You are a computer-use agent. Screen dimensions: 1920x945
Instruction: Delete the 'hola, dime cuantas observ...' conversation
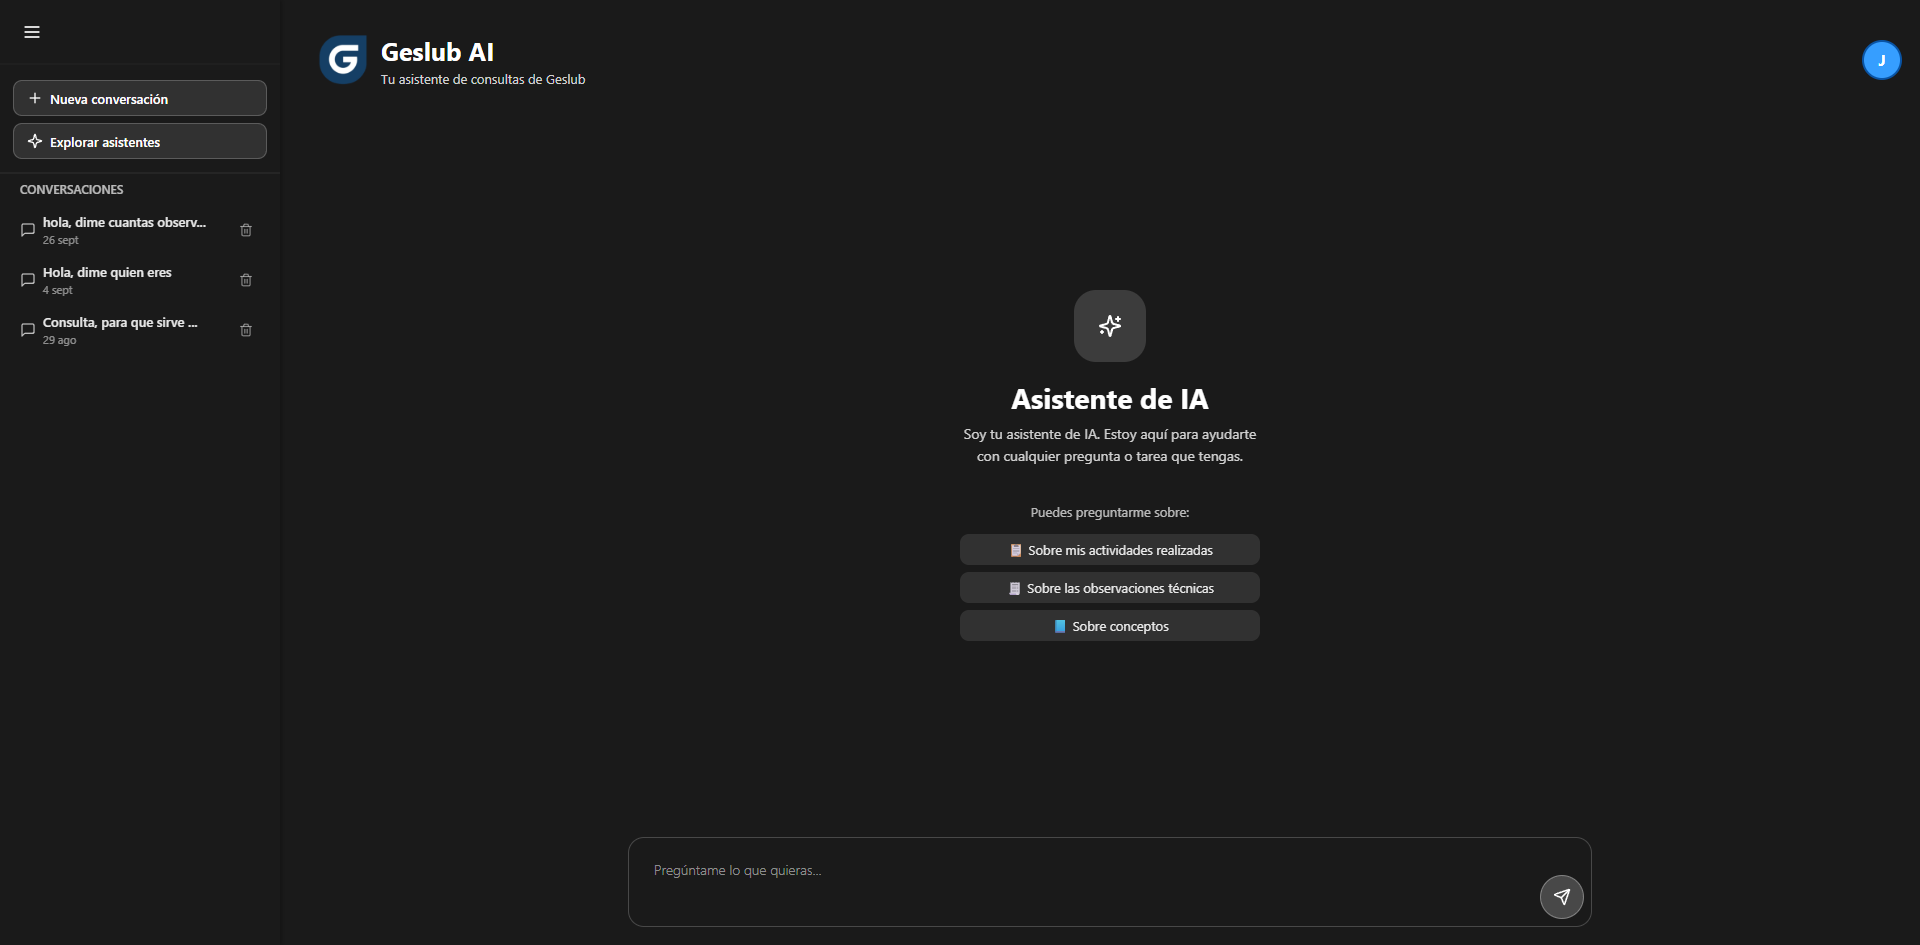pos(246,230)
